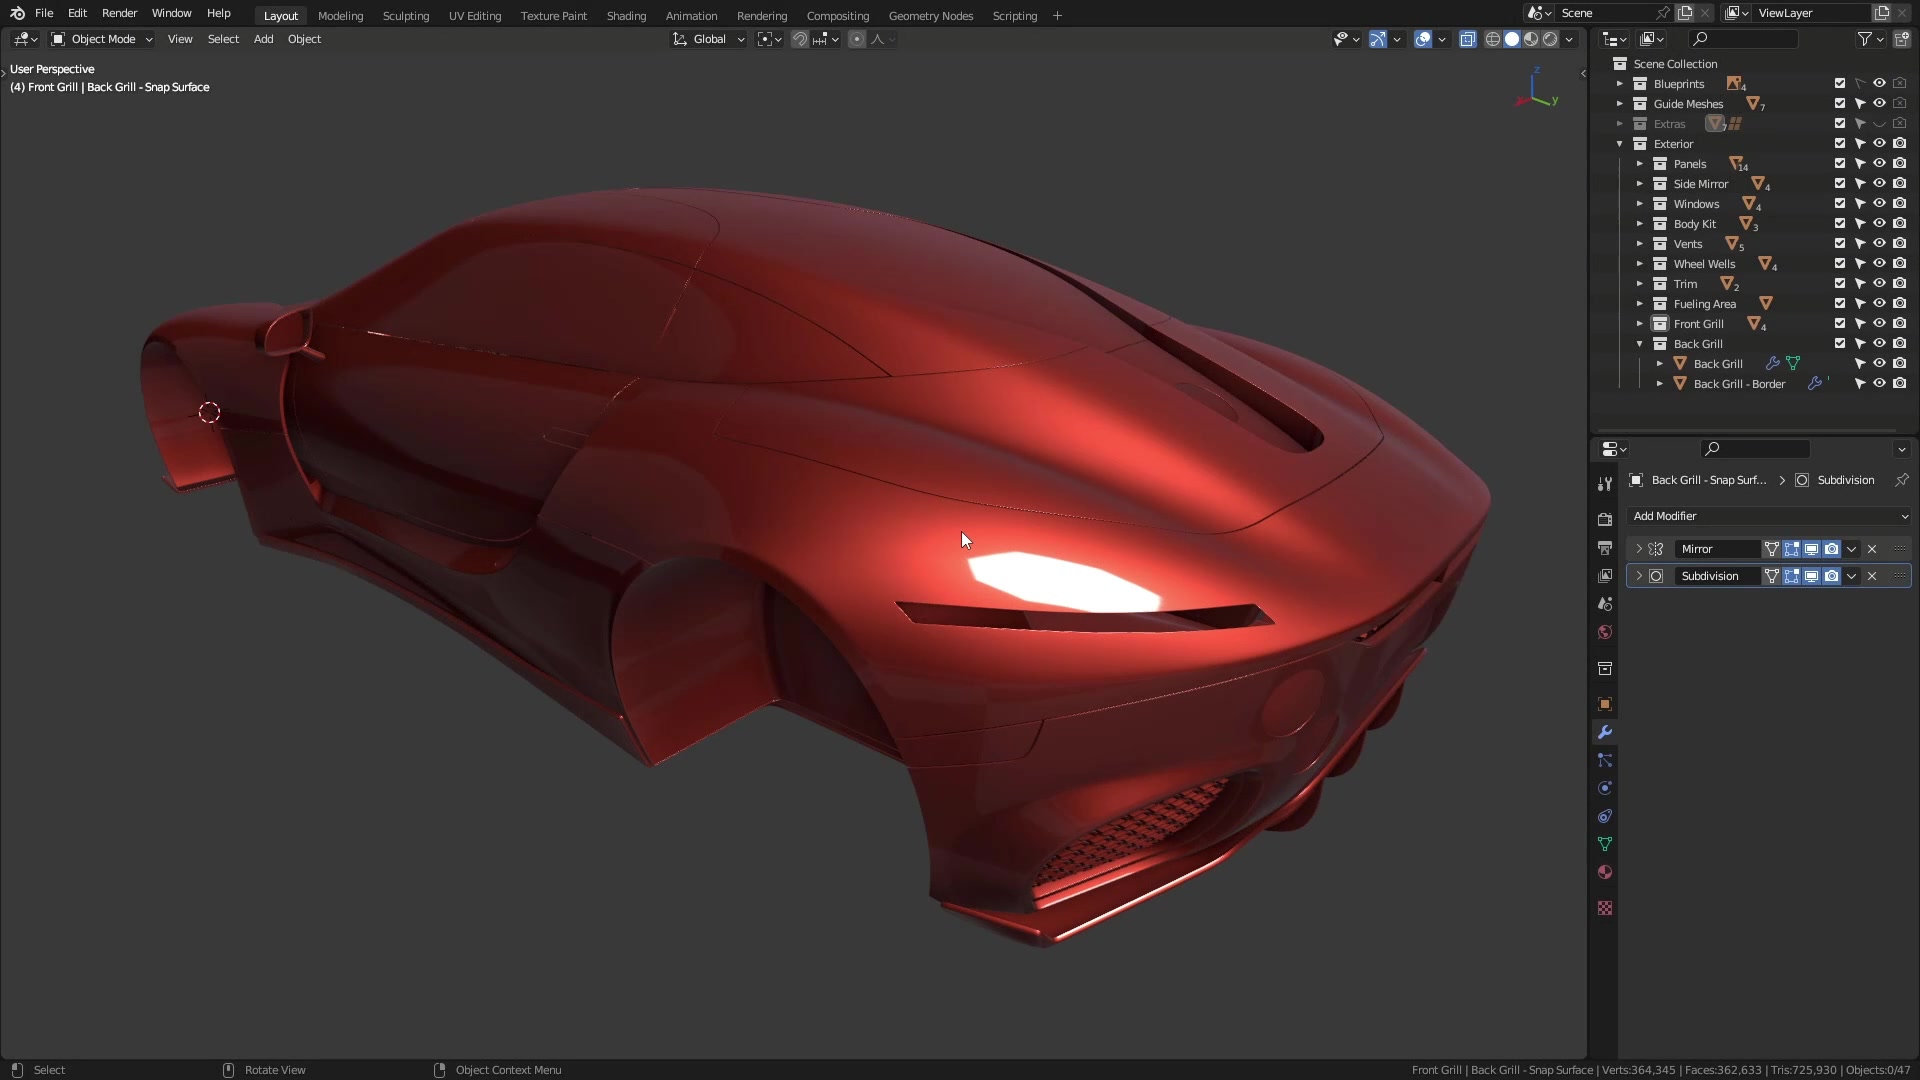Switch to the Sculpting workspace tab
This screenshot has width=1920, height=1080.
click(x=406, y=16)
